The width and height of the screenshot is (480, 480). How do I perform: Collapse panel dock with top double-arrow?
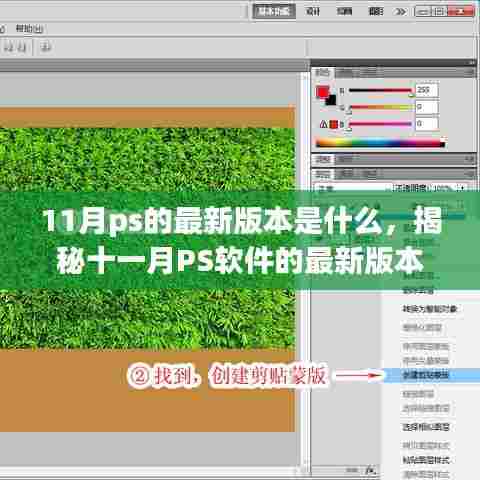tap(471, 63)
